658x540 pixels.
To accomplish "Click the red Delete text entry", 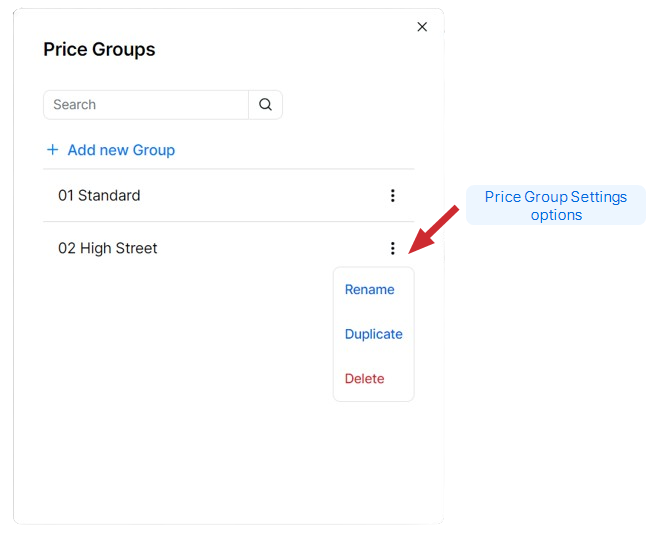I will [x=365, y=379].
